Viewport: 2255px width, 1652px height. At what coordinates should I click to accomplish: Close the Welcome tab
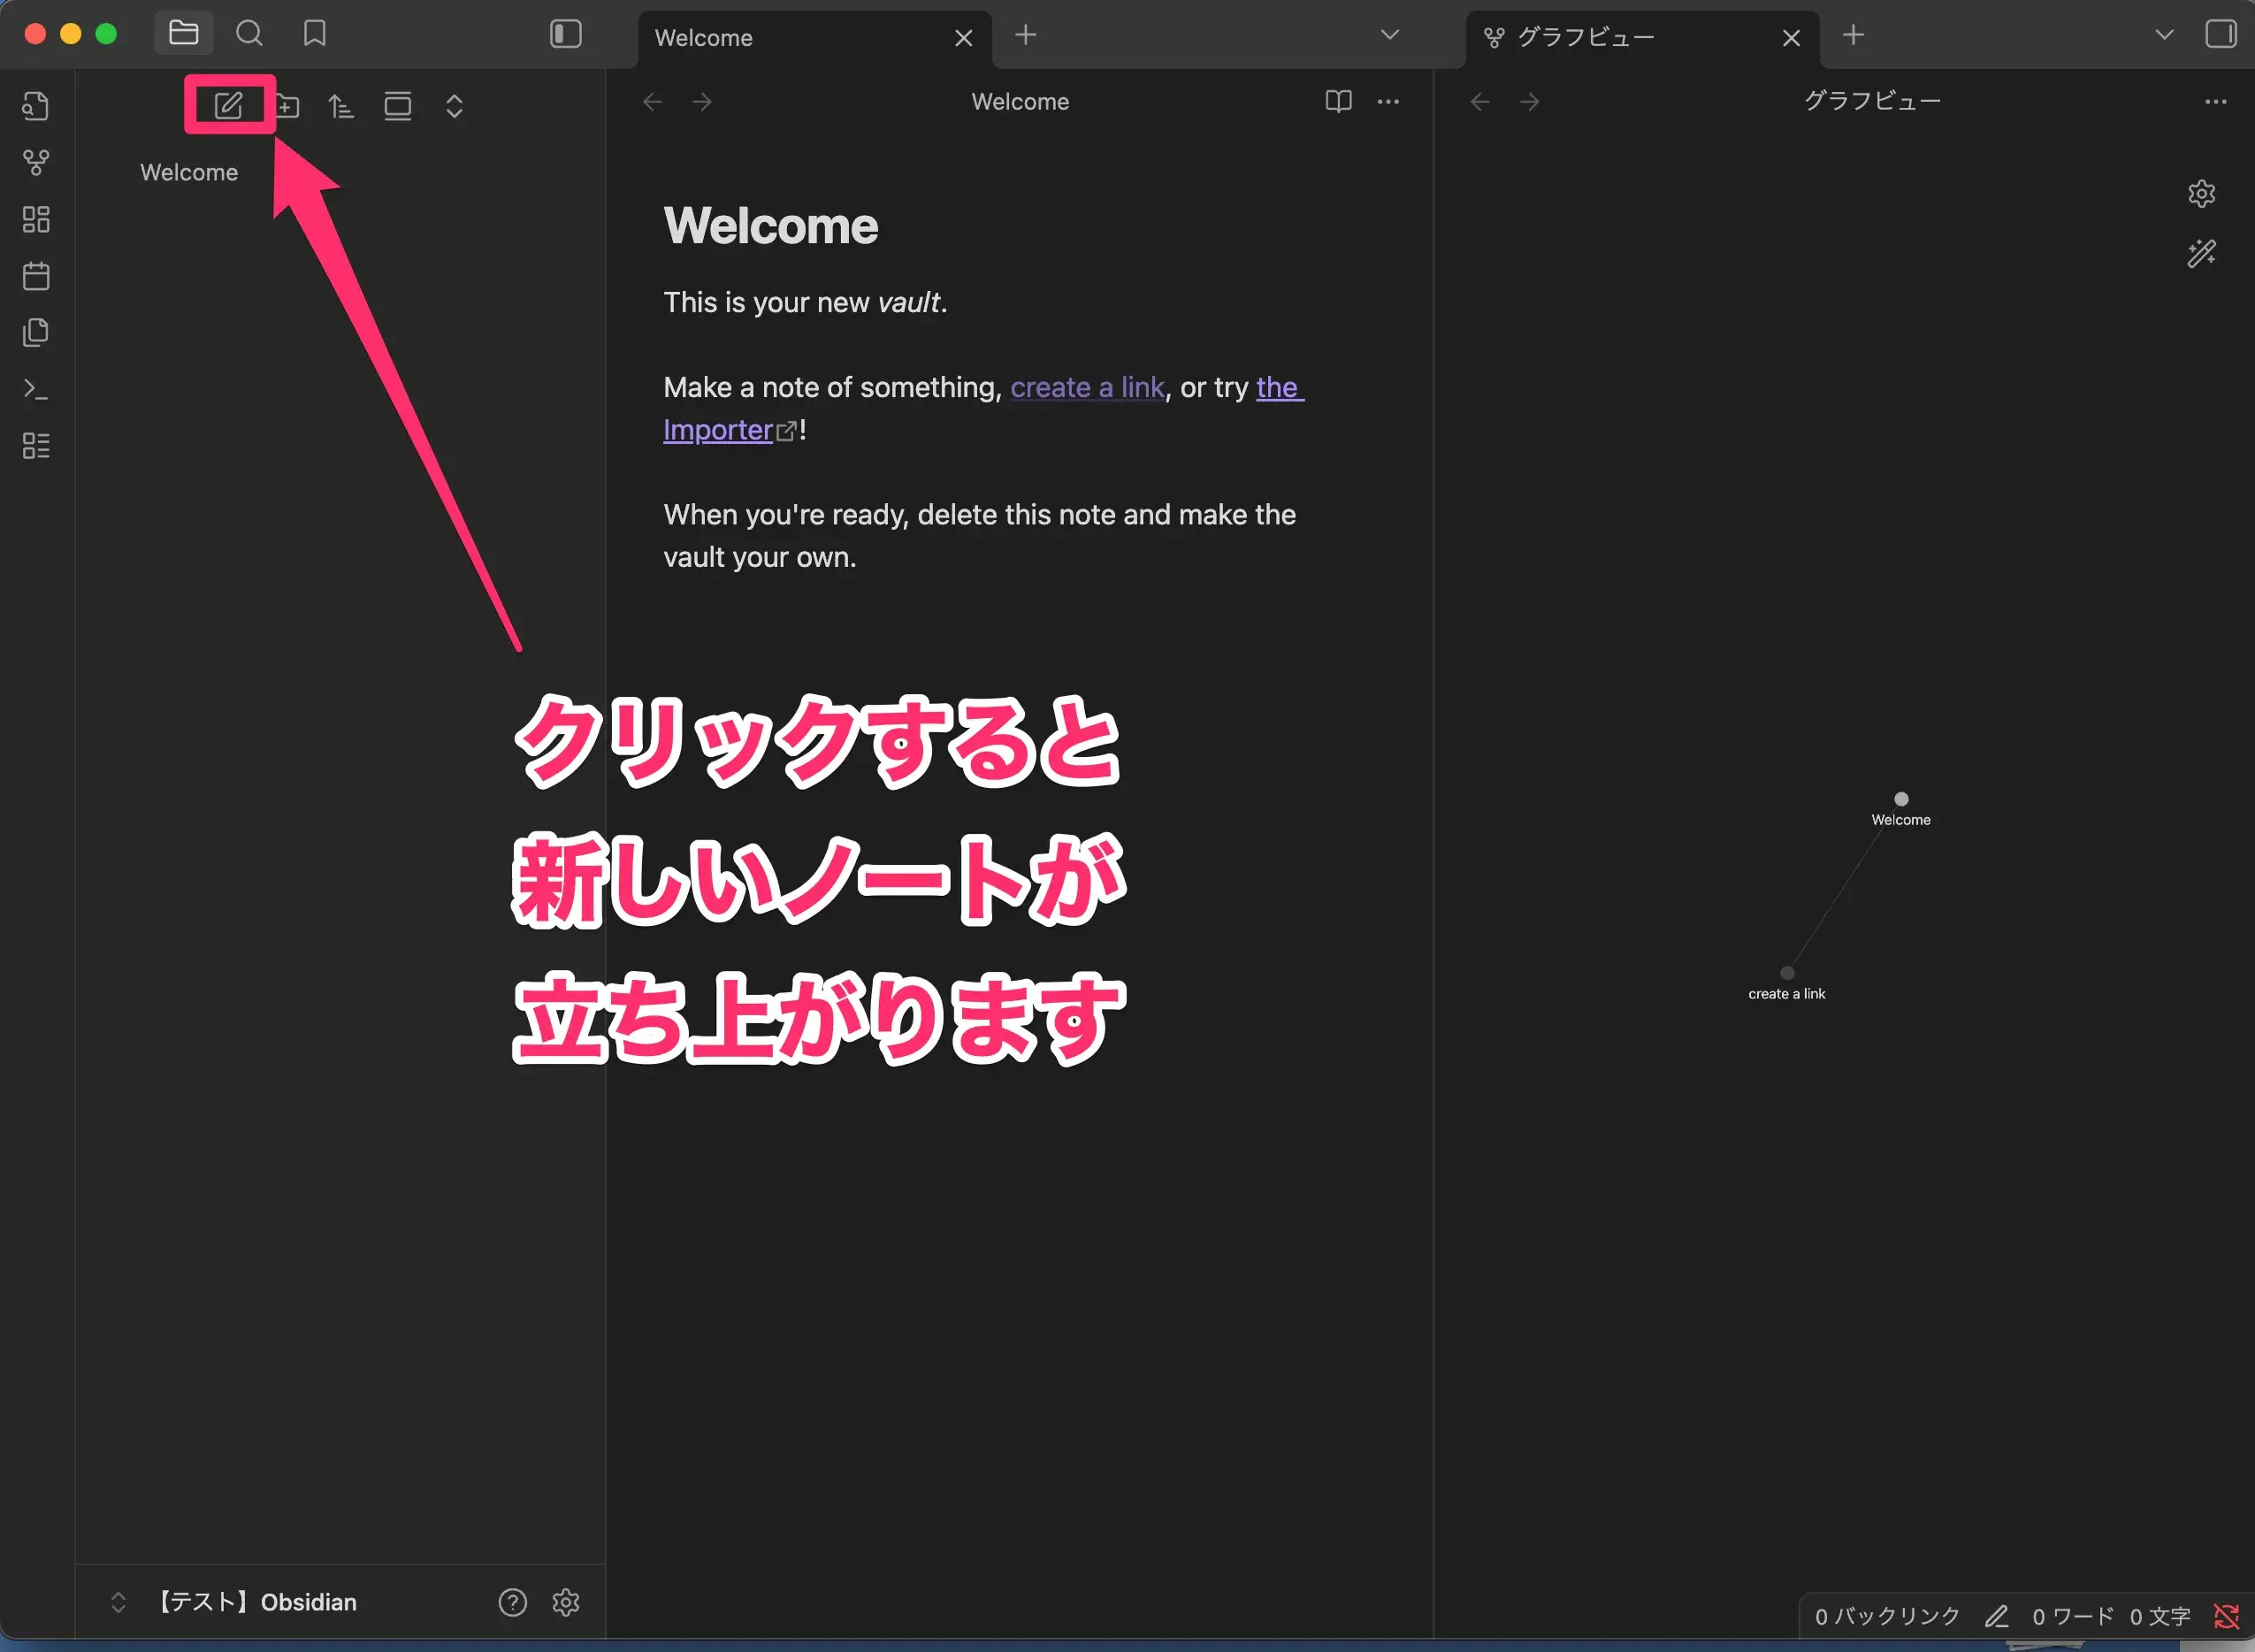point(964,38)
